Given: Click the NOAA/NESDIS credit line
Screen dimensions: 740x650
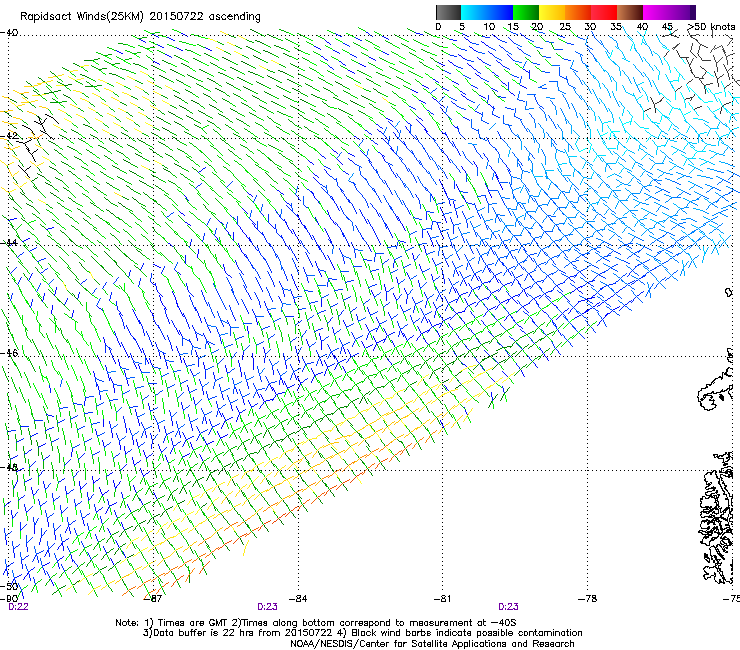Looking at the screenshot, I should click(x=432, y=643).
